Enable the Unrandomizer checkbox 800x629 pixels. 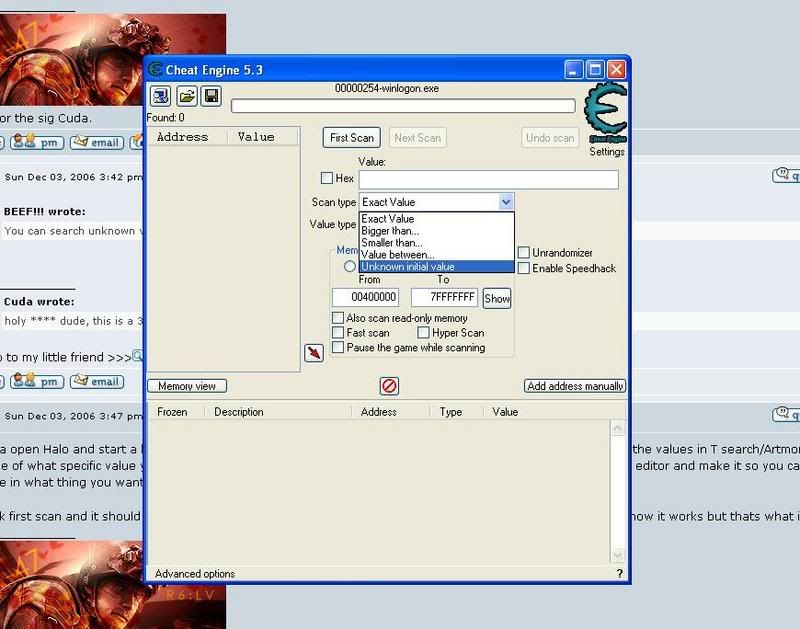523,253
